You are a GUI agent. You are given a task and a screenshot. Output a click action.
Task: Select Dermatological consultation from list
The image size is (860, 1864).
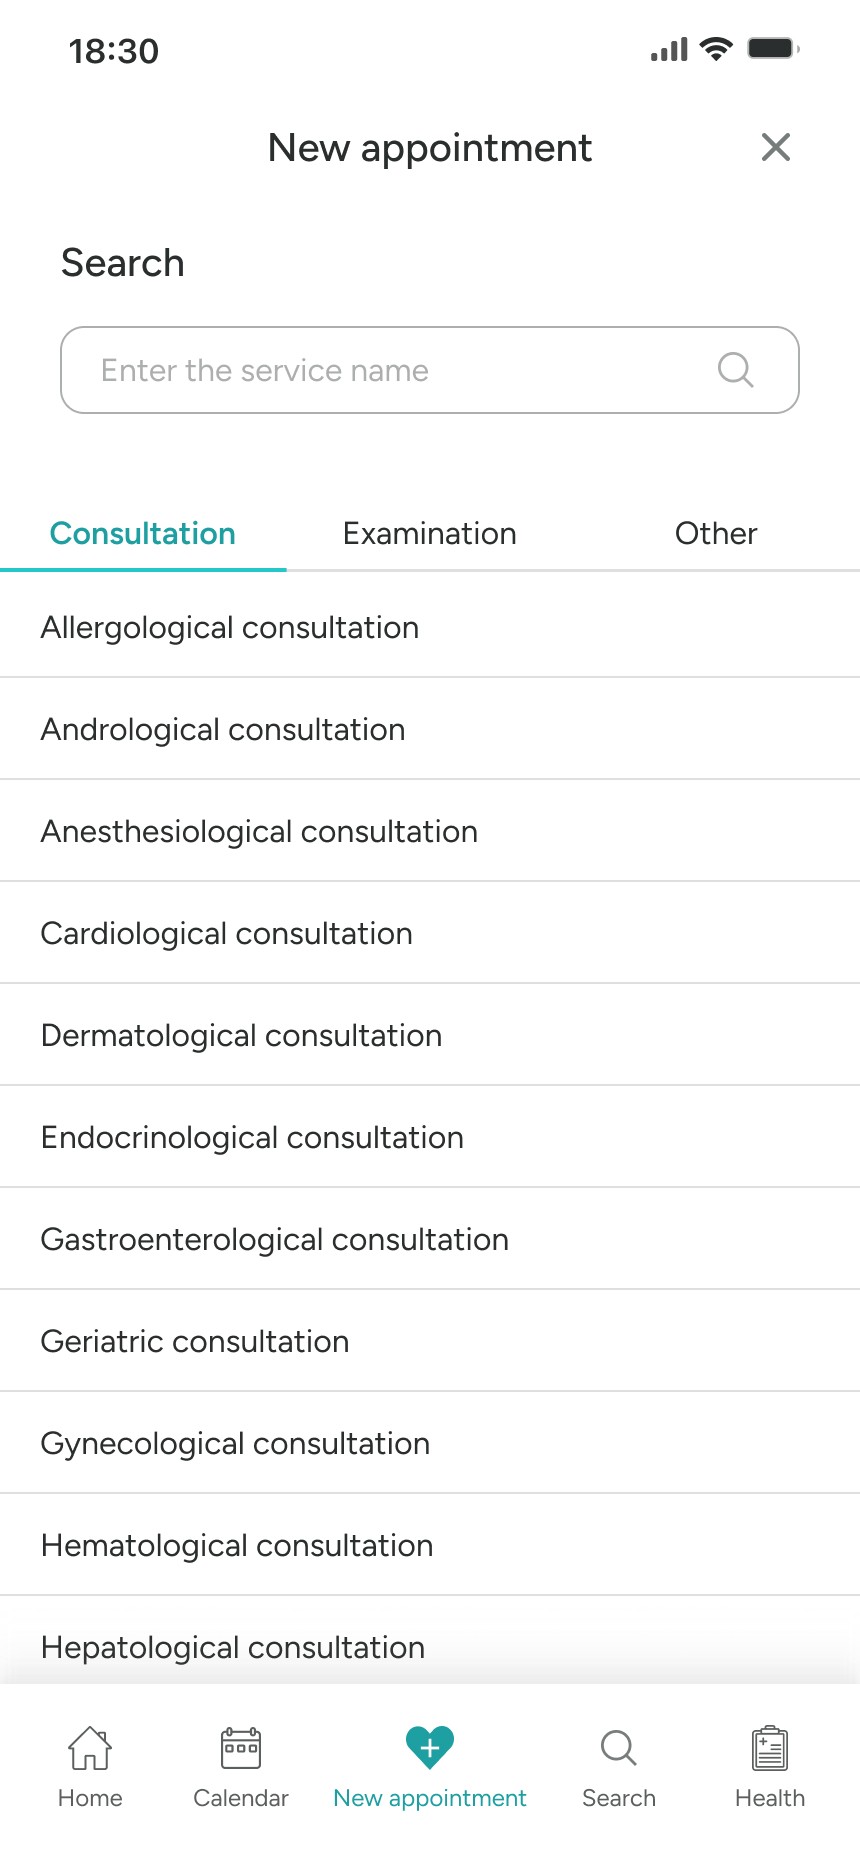(430, 1035)
